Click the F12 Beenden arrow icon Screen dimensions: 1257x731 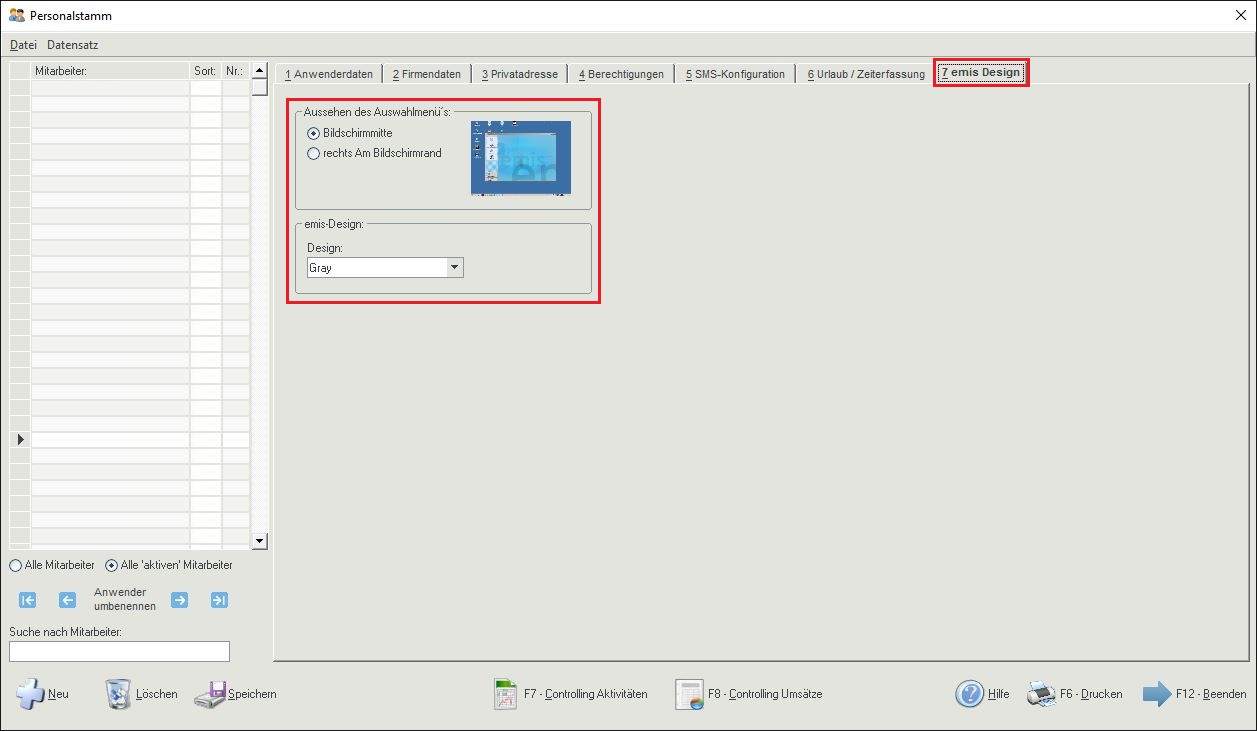coord(1157,694)
